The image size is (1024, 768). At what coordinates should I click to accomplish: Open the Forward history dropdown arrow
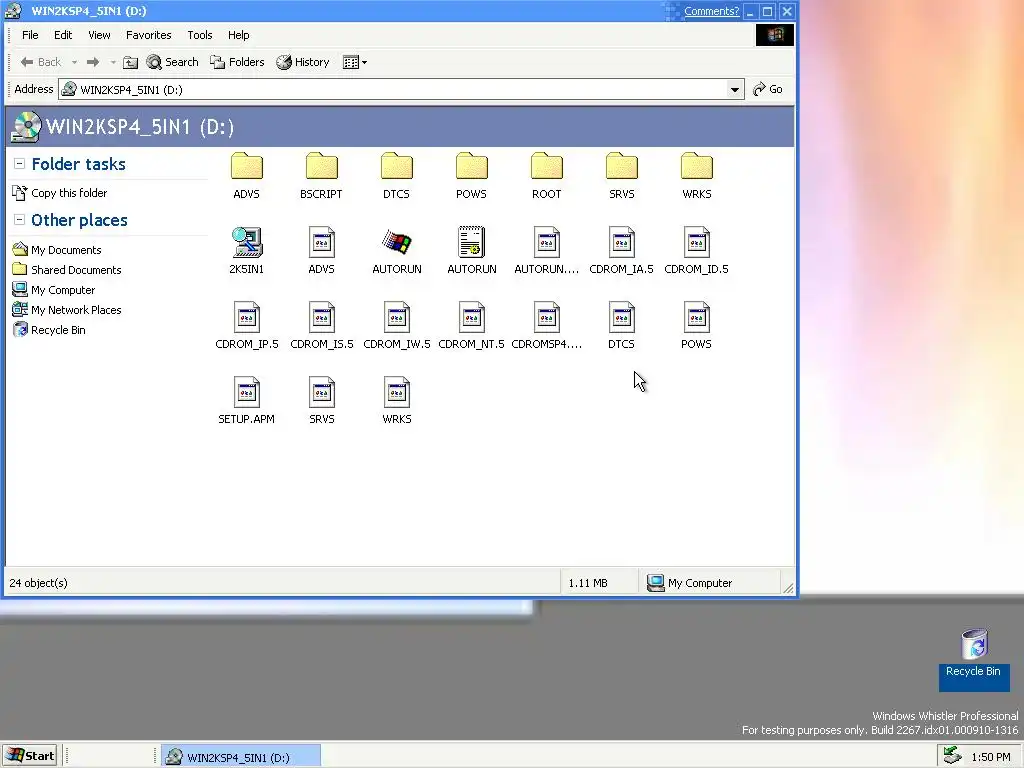pos(113,63)
